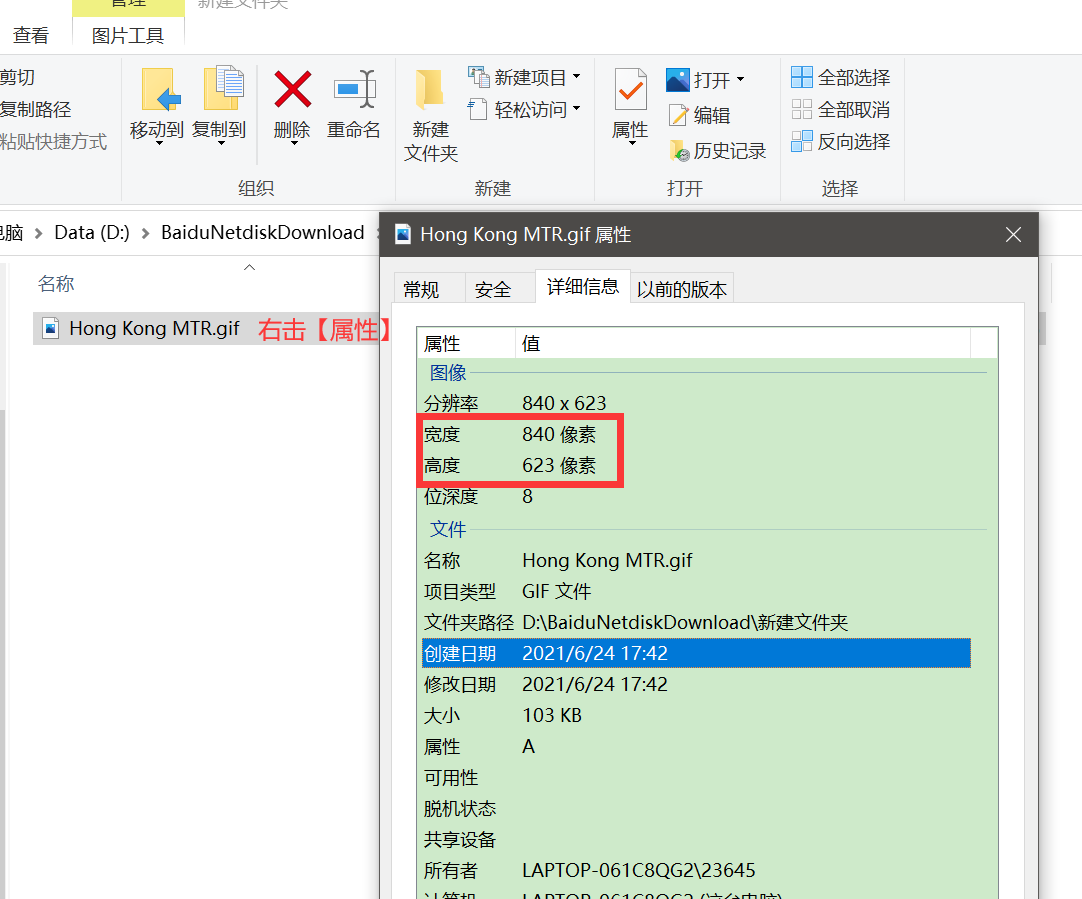Expand the Open dropdown arrow
This screenshot has height=899, width=1082.
(x=740, y=79)
